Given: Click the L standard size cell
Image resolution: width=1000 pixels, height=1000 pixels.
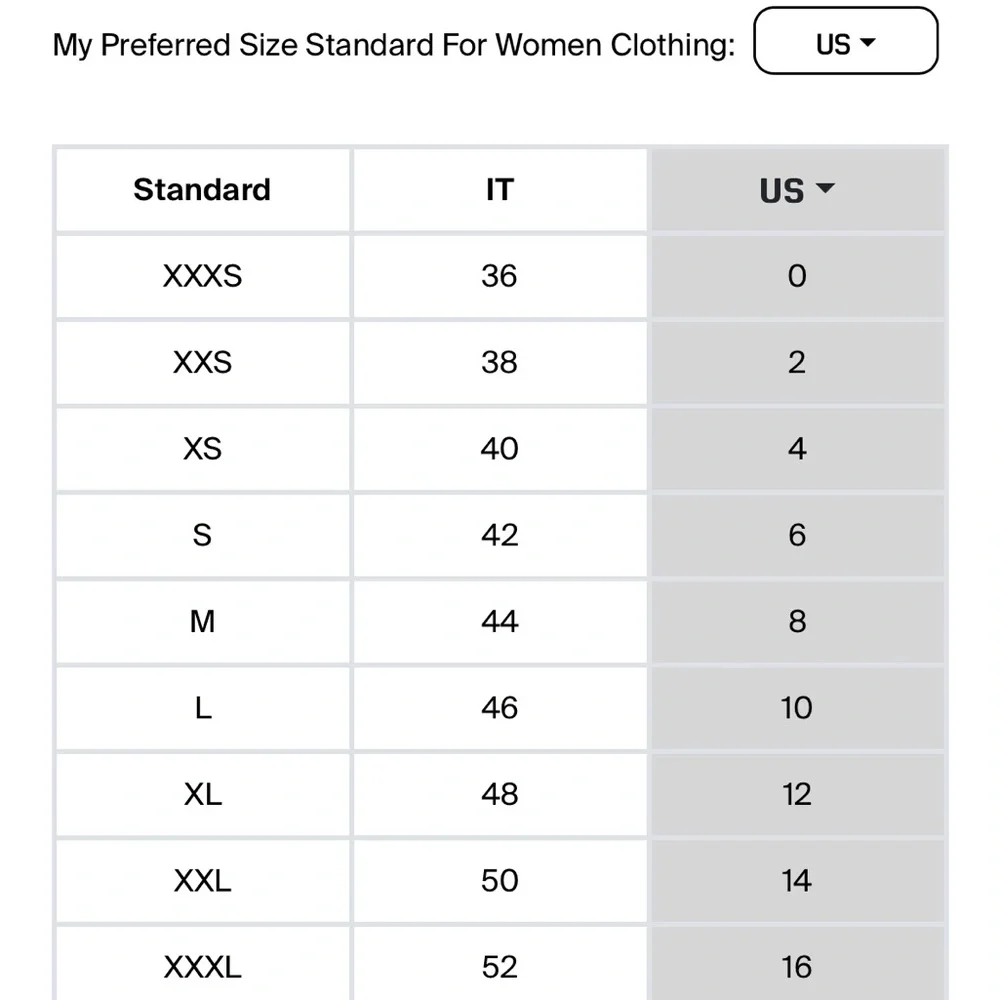Looking at the screenshot, I should [202, 708].
